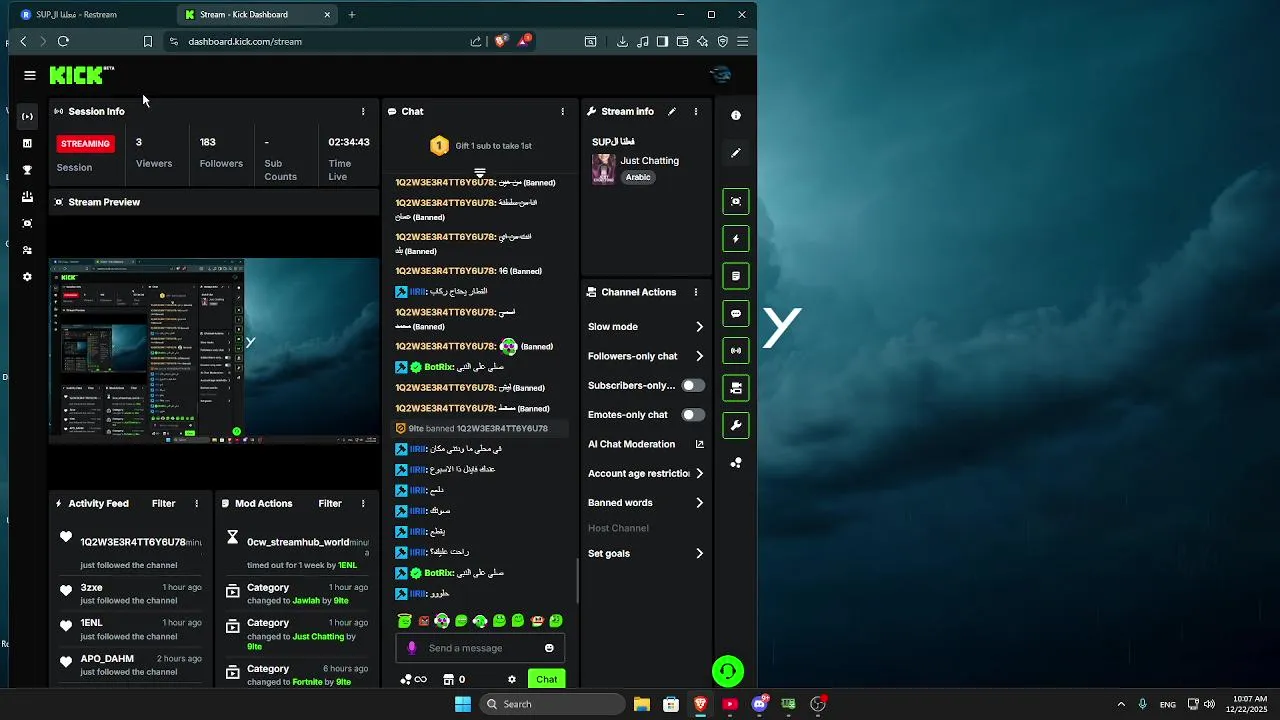Open the Stream section in left sidebar

[x=27, y=116]
